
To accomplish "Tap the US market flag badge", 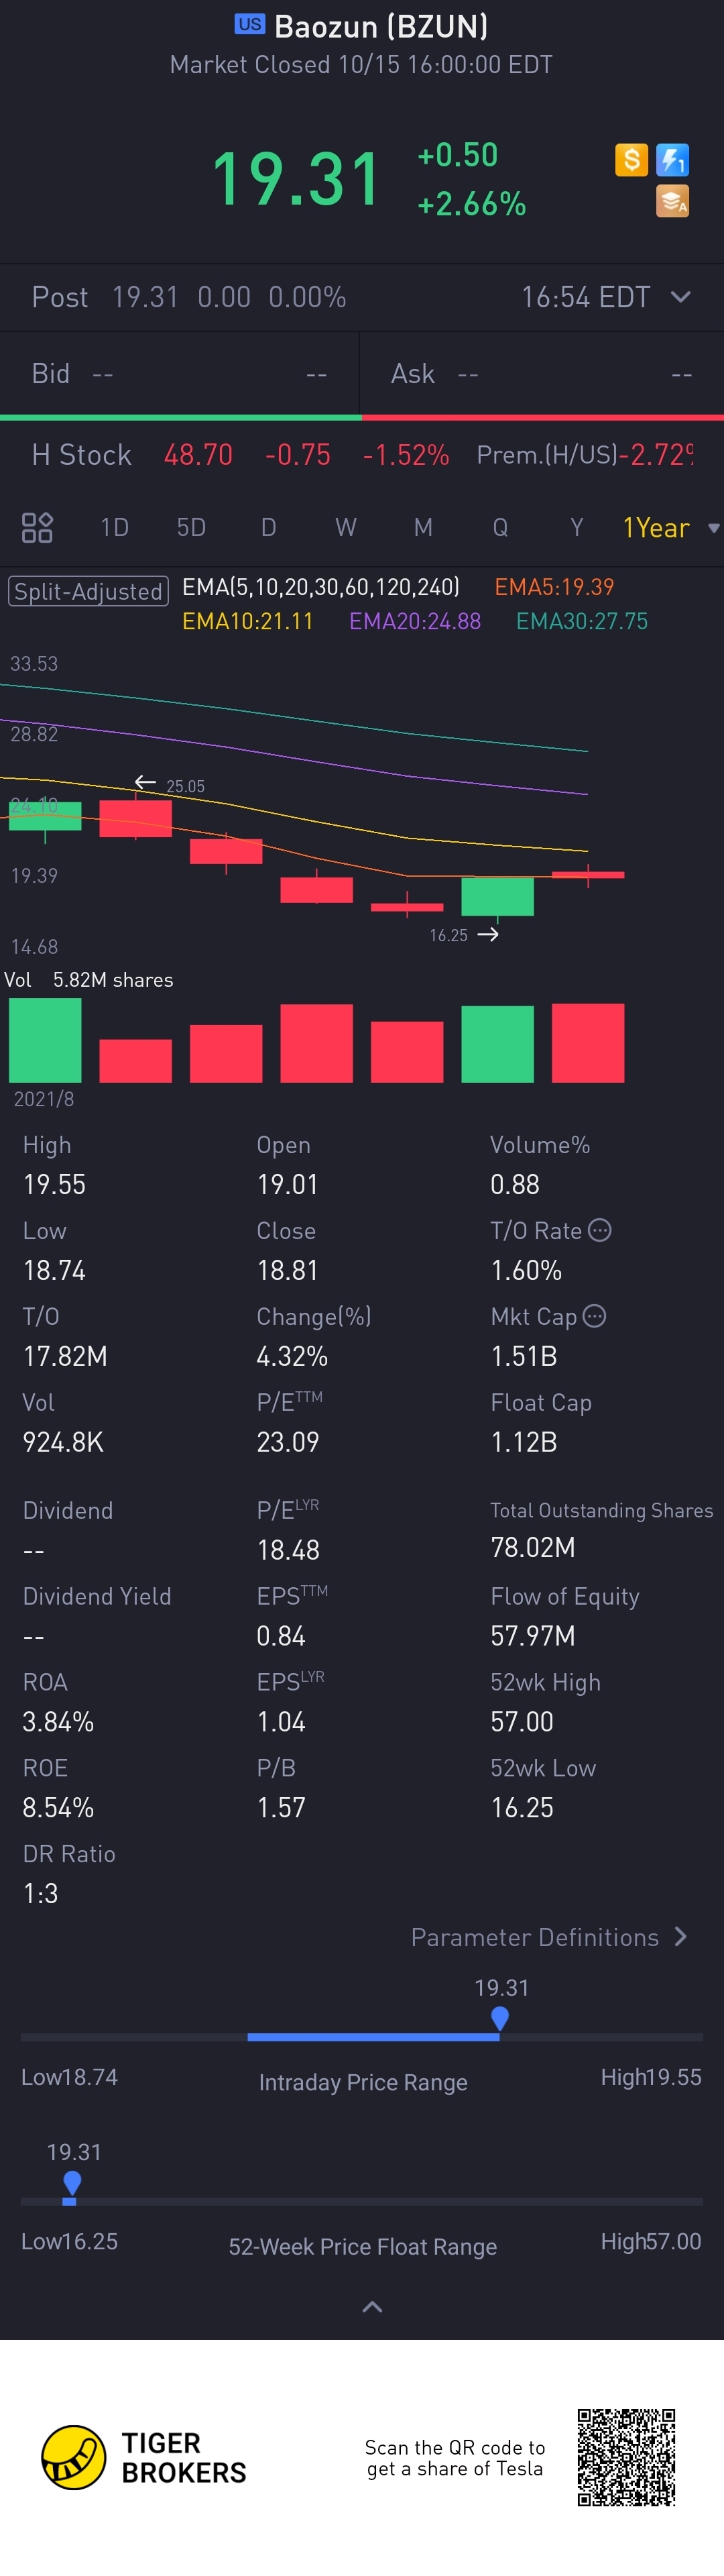I will point(249,25).
